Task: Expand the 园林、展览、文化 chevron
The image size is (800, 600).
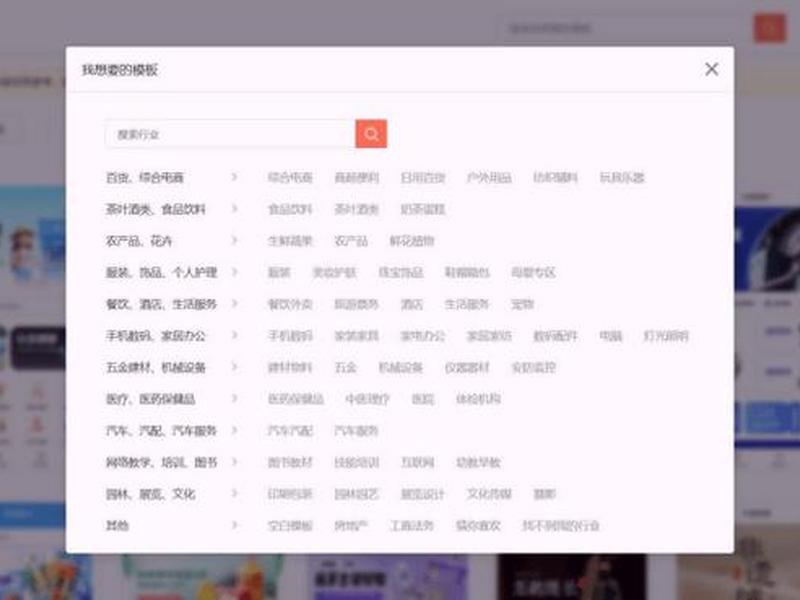Action: 234,493
